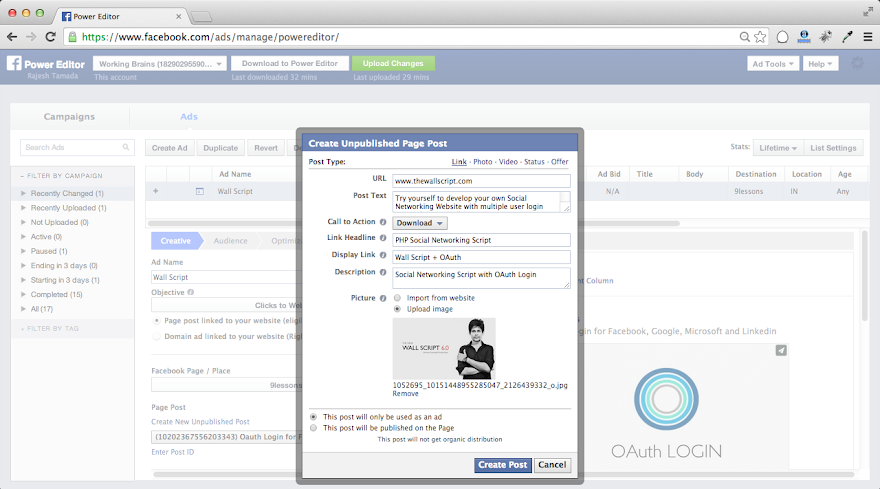The height and width of the screenshot is (489, 880).
Task: Switch to the Ads tab
Action: [x=189, y=117]
